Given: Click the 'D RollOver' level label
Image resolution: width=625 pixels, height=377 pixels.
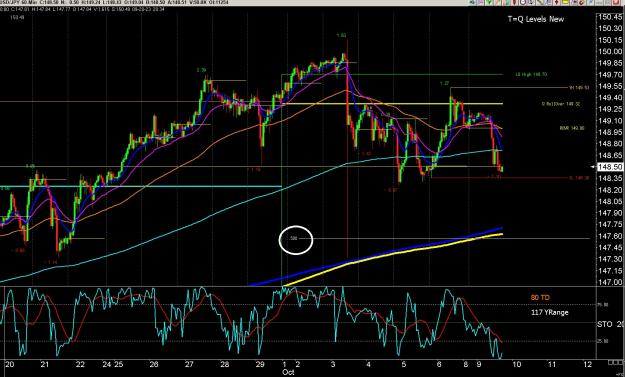Looking at the screenshot, I should (560, 104).
